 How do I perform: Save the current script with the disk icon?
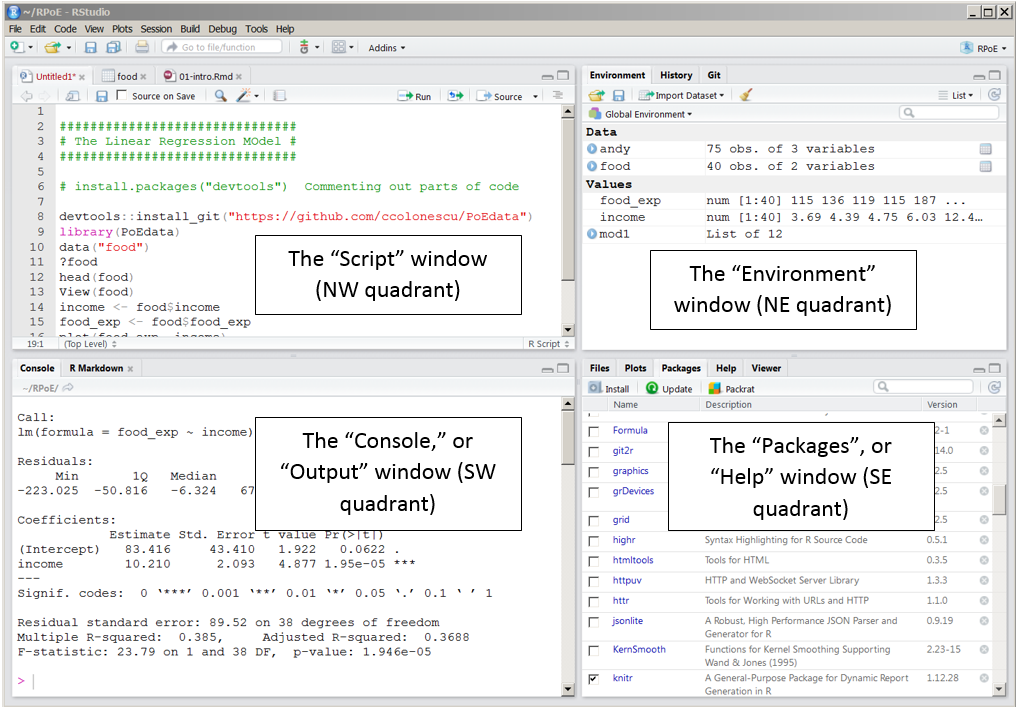click(x=103, y=95)
